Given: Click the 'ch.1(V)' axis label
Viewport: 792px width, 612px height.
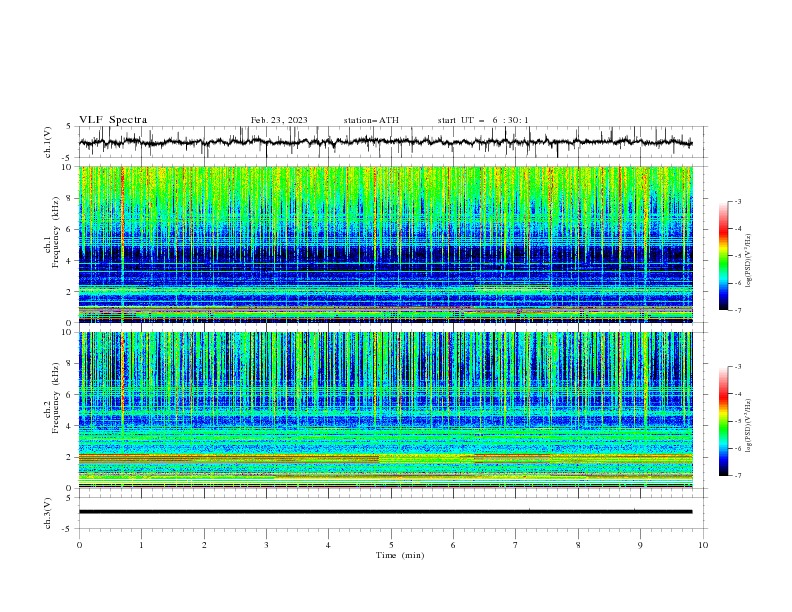Looking at the screenshot, I should pyautogui.click(x=48, y=142).
